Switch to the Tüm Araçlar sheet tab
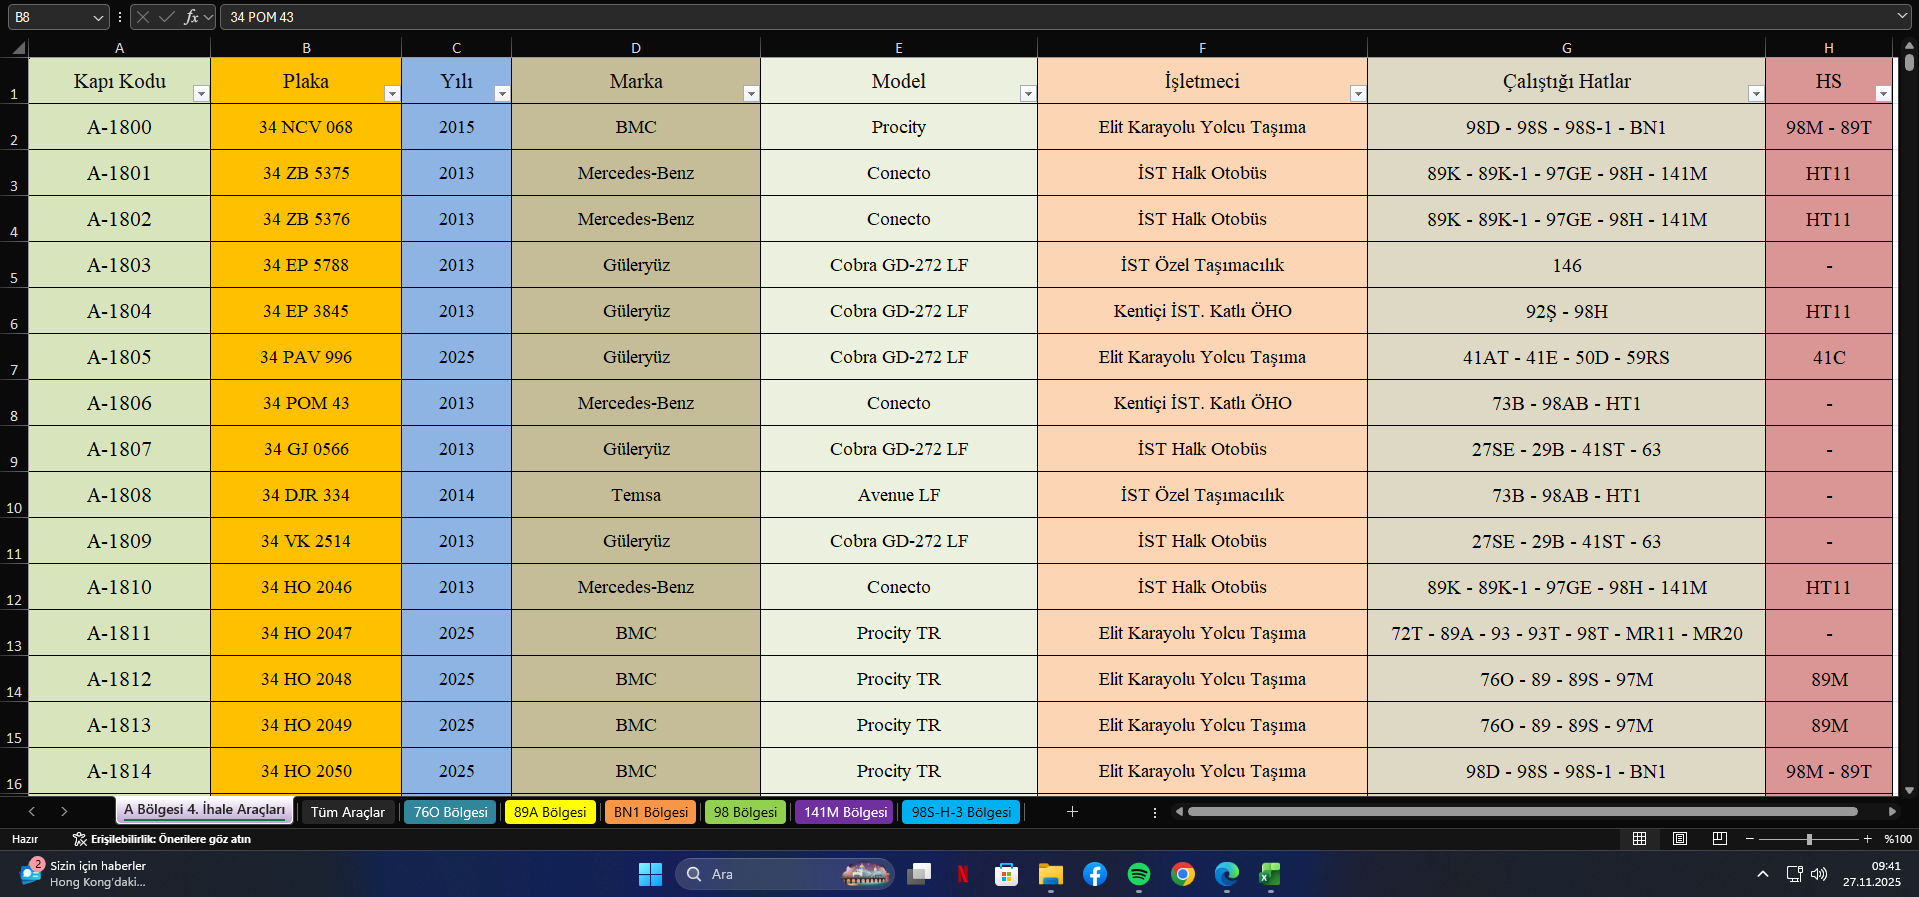 347,812
